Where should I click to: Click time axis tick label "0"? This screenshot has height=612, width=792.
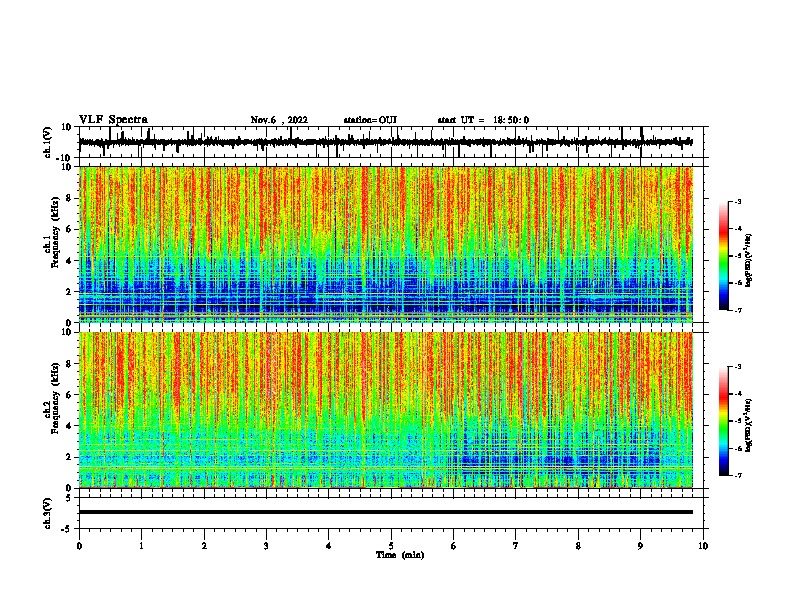coord(79,546)
